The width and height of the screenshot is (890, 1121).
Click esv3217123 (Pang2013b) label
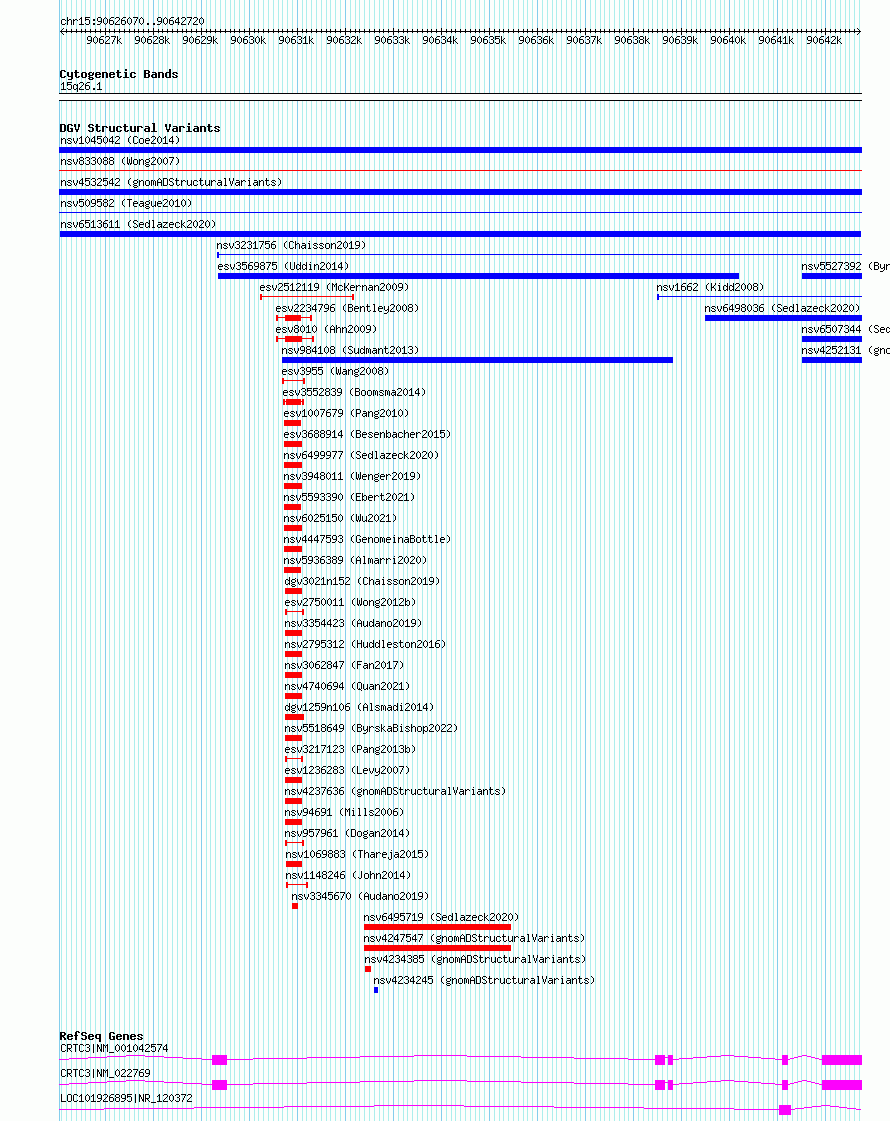point(350,749)
